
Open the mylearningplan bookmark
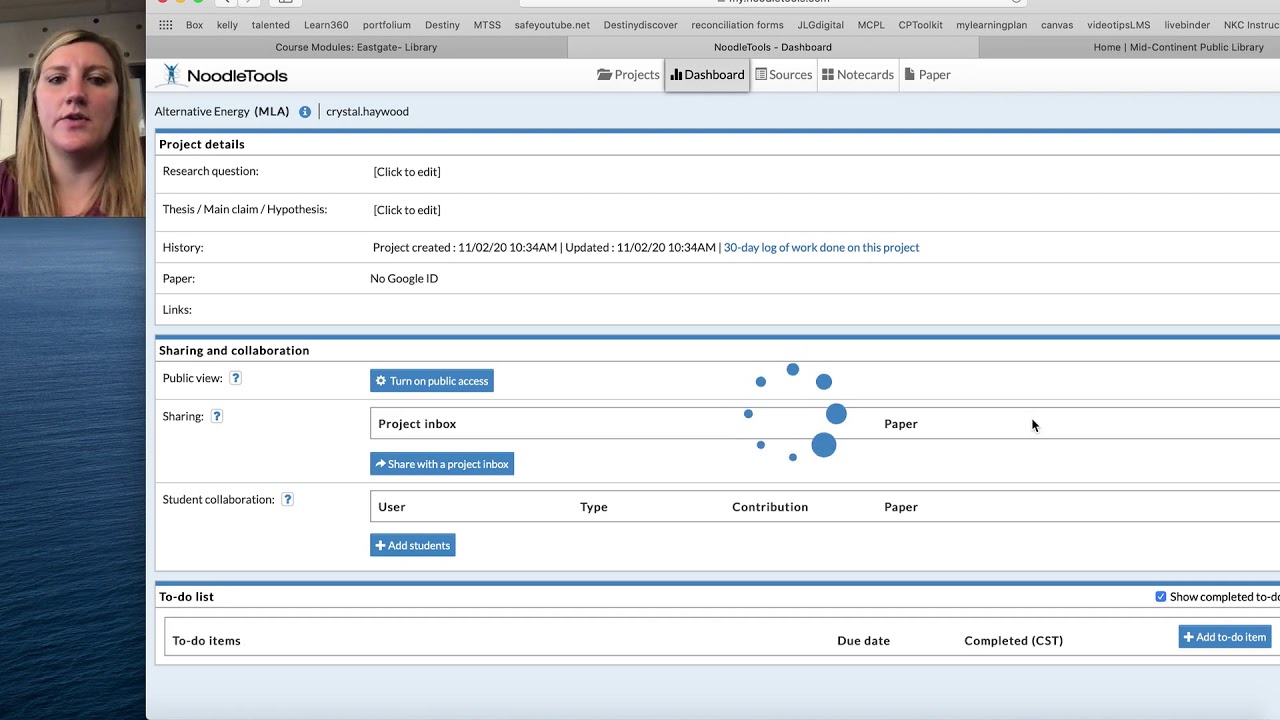pos(991,25)
